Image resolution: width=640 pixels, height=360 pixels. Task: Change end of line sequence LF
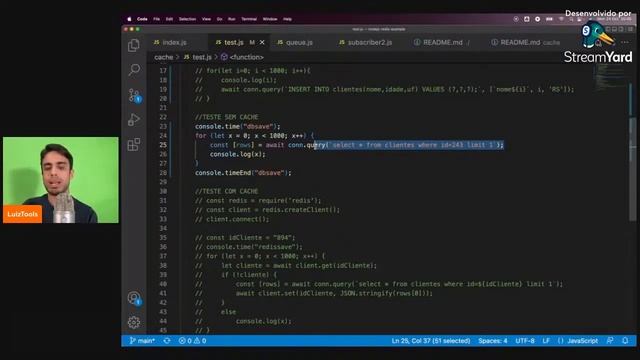(546, 340)
